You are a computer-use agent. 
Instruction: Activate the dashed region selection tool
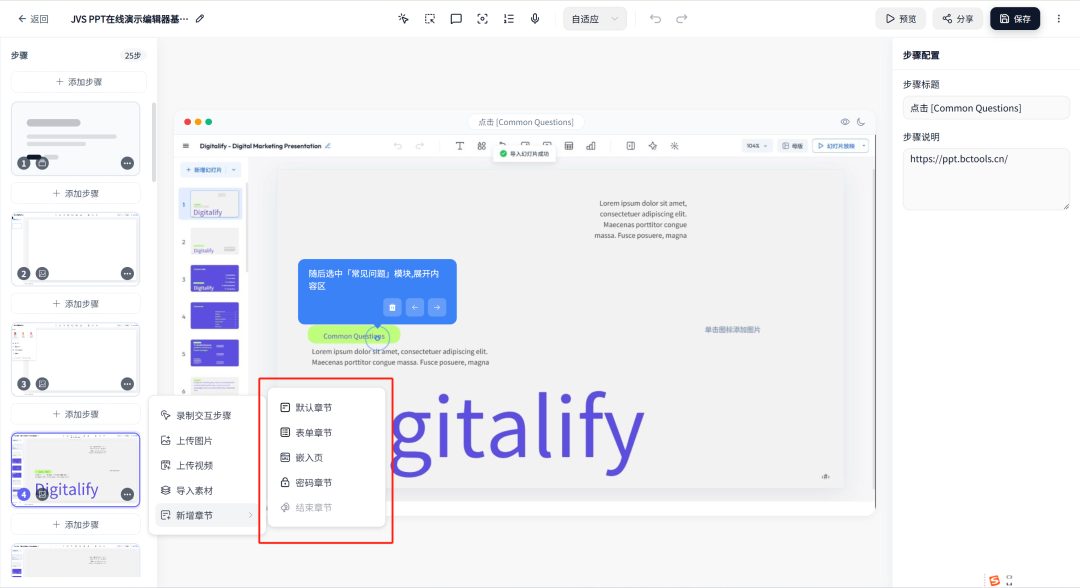coord(430,19)
